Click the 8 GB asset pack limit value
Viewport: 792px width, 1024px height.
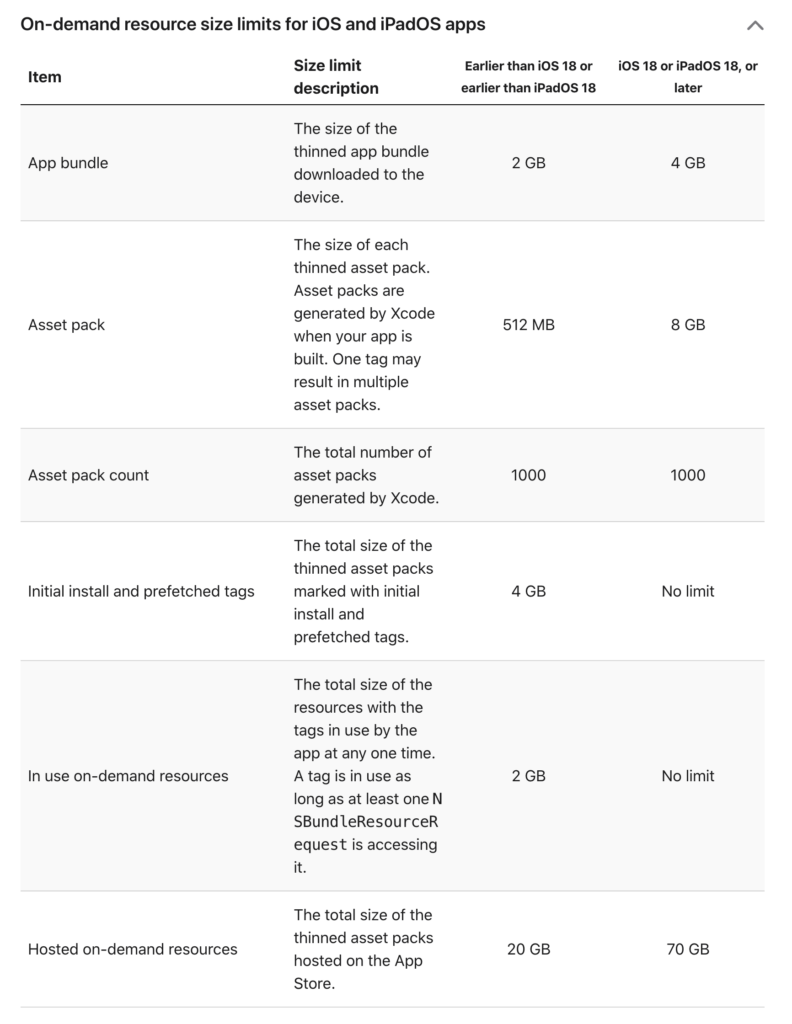(x=688, y=325)
